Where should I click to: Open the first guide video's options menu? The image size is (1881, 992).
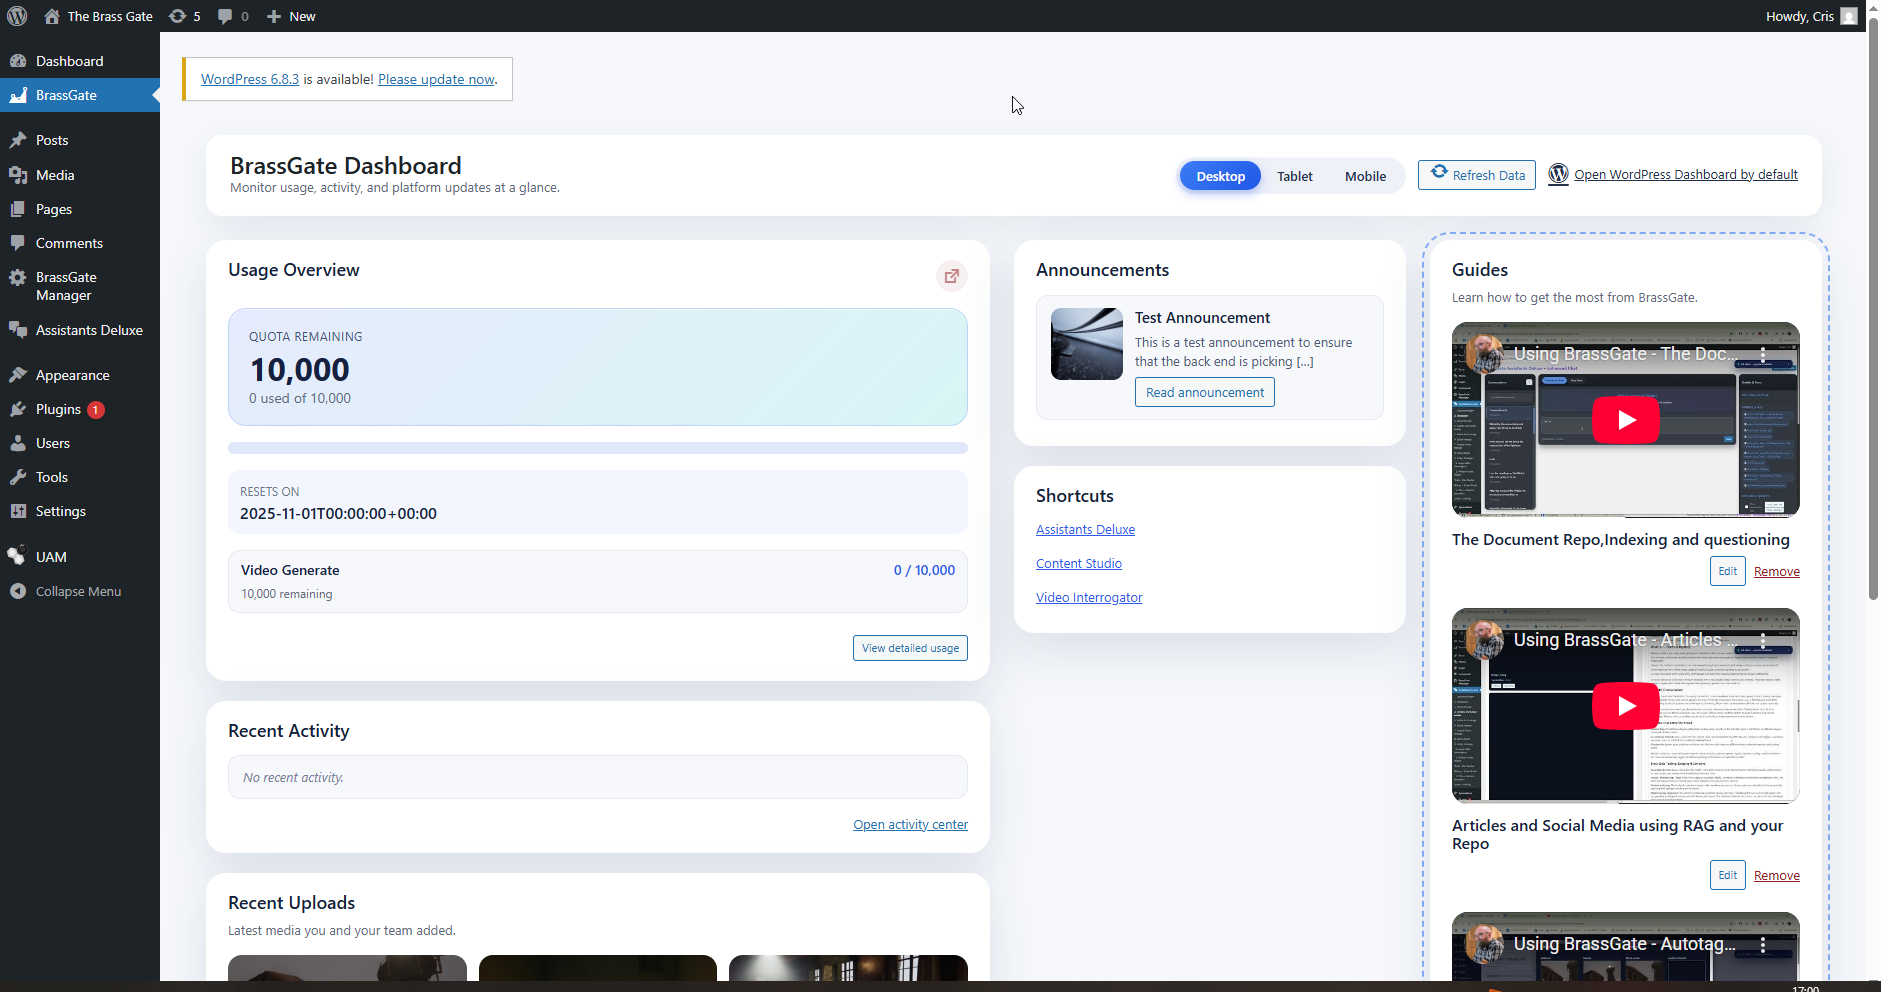pyautogui.click(x=1763, y=355)
